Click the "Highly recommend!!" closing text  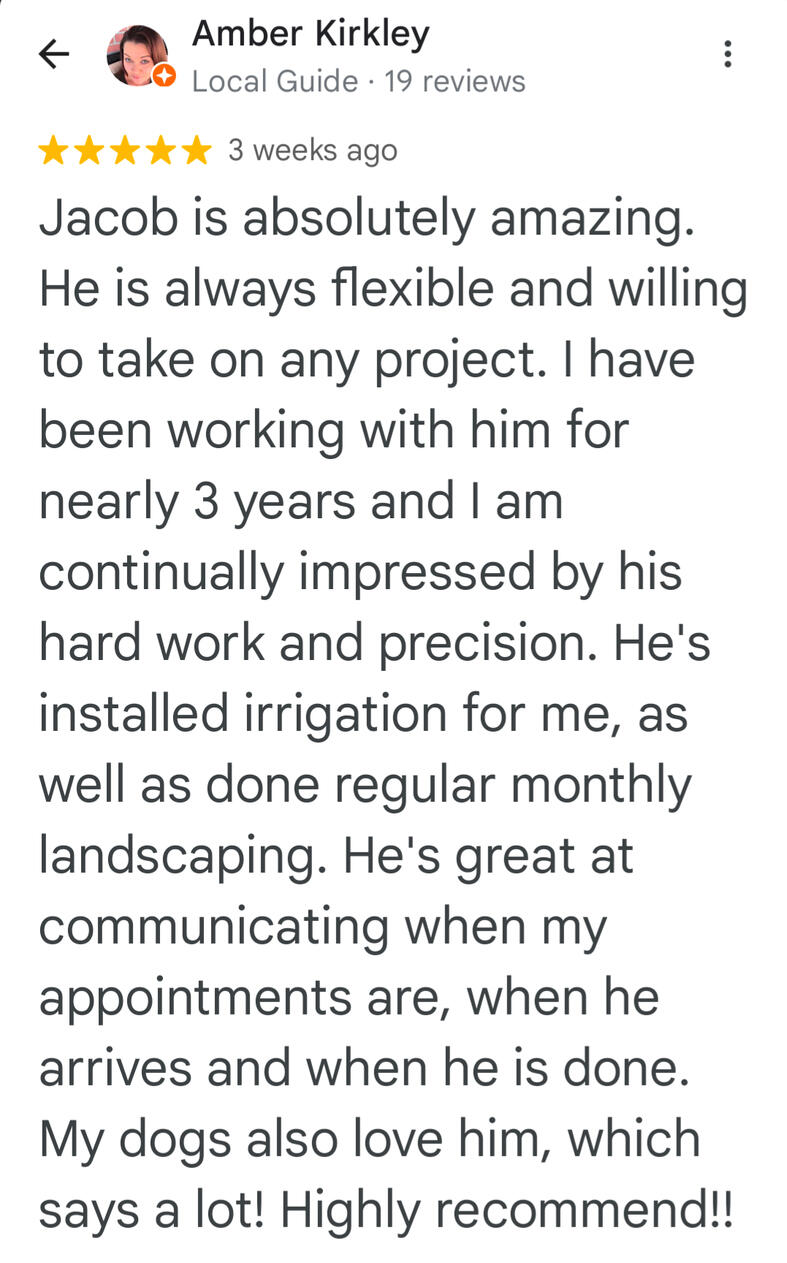[x=507, y=1210]
